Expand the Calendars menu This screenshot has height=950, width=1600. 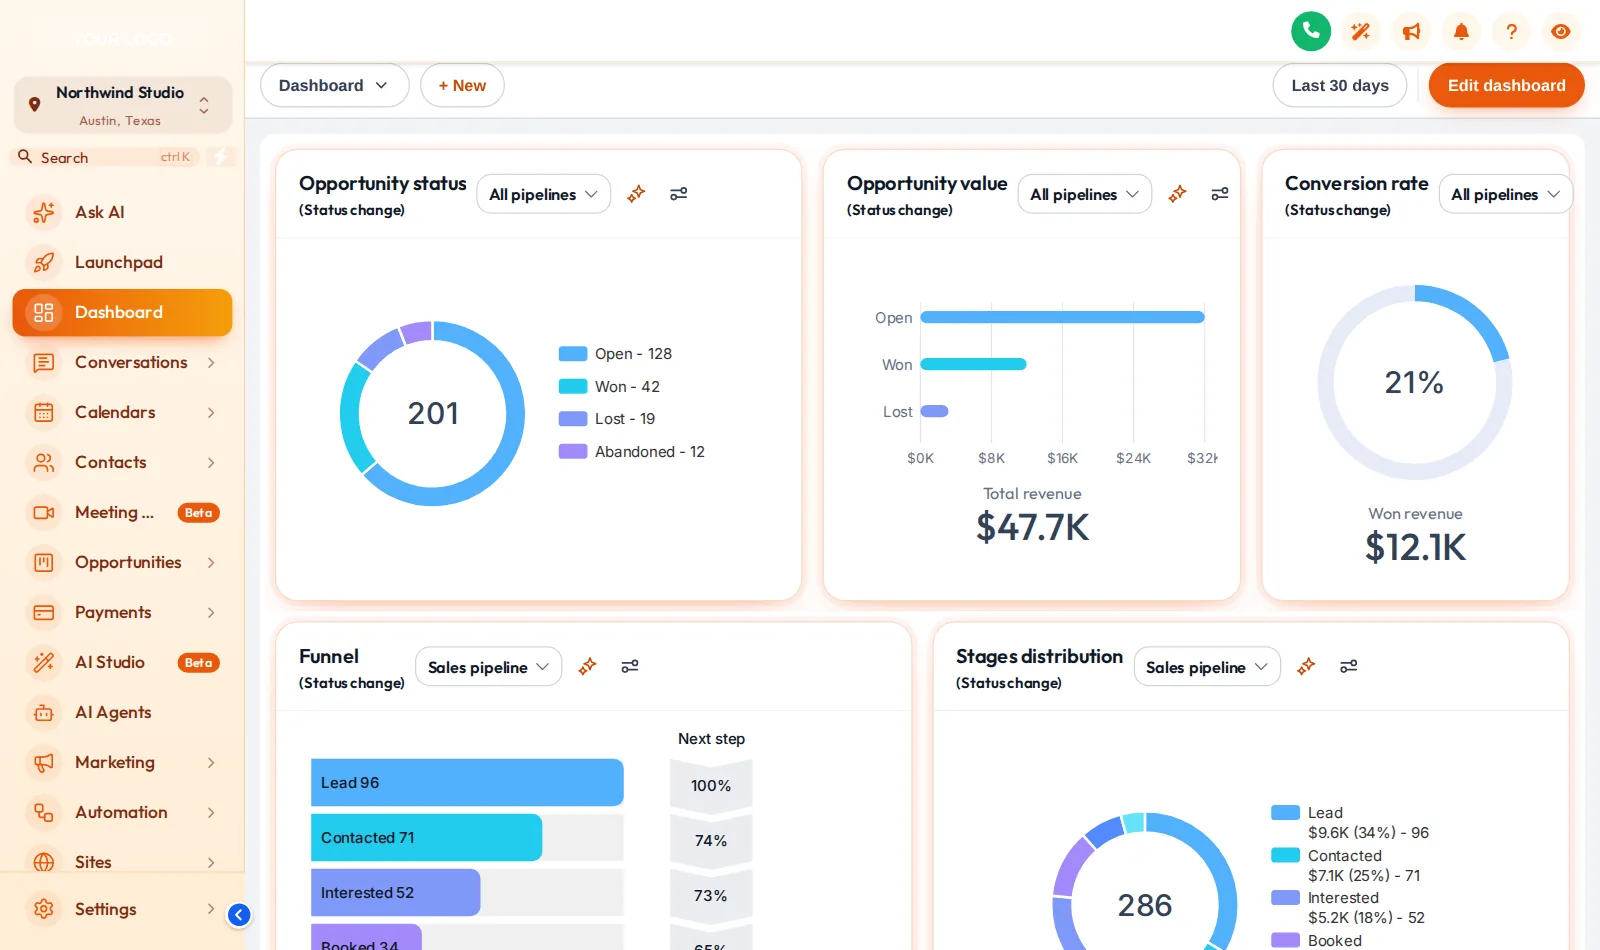point(211,412)
